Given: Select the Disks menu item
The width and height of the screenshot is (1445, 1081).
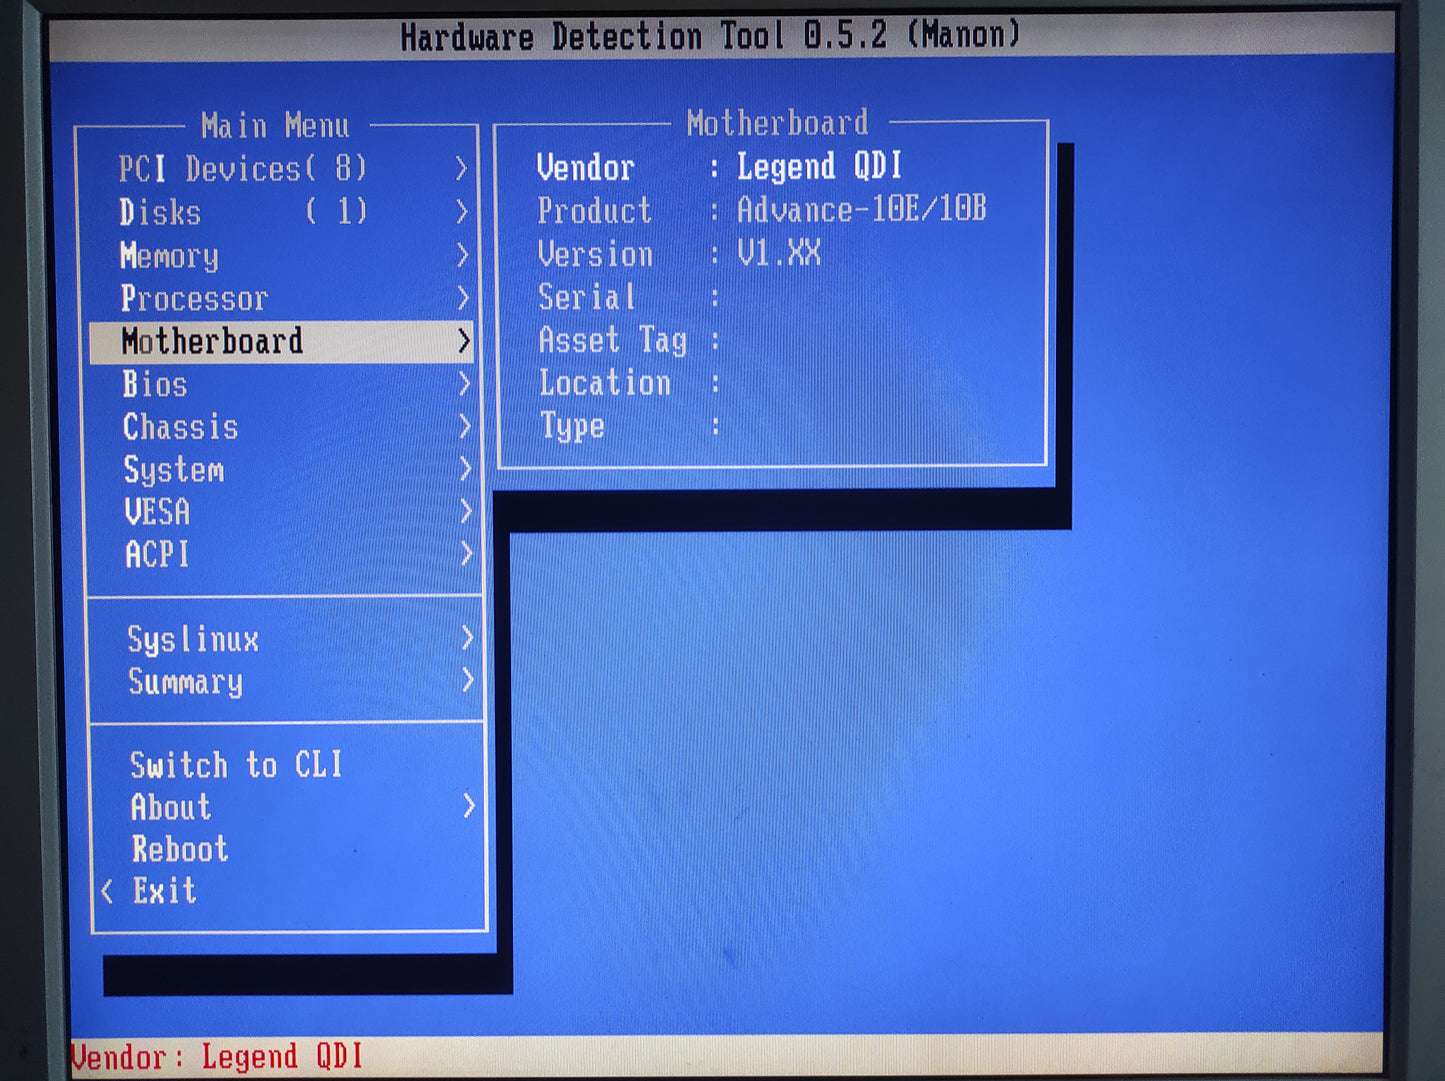Looking at the screenshot, I should tap(160, 212).
